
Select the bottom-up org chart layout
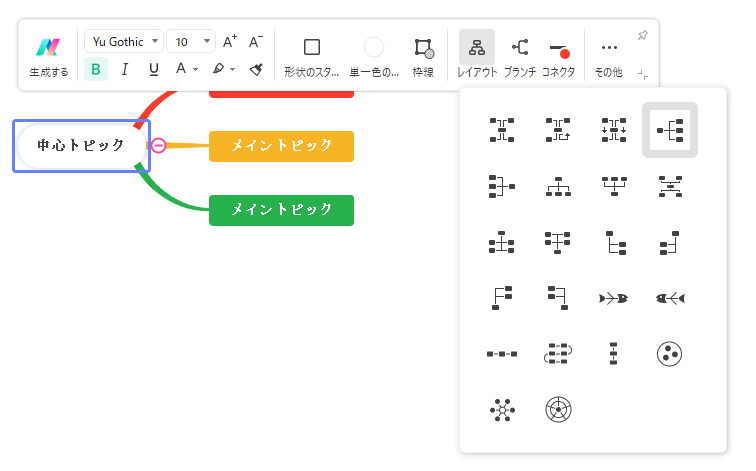614,186
